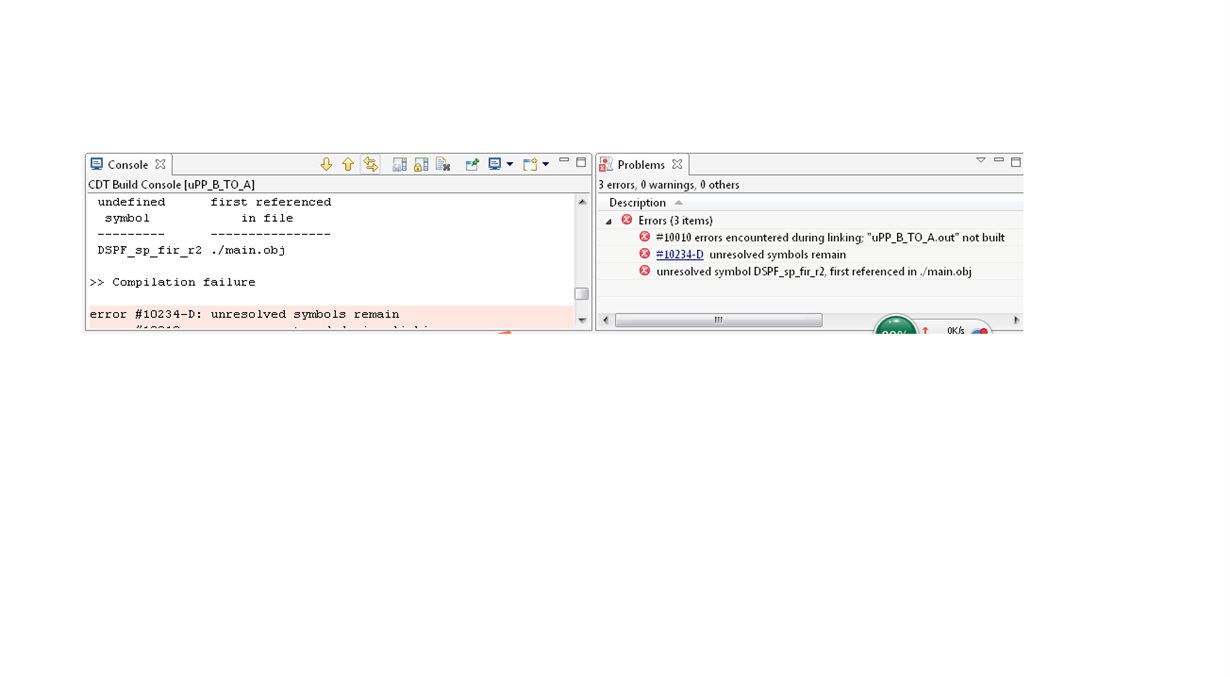Viewport: 1230px width, 677px height.
Task: Click console vertical scrollbar down arrow
Action: coord(582,320)
